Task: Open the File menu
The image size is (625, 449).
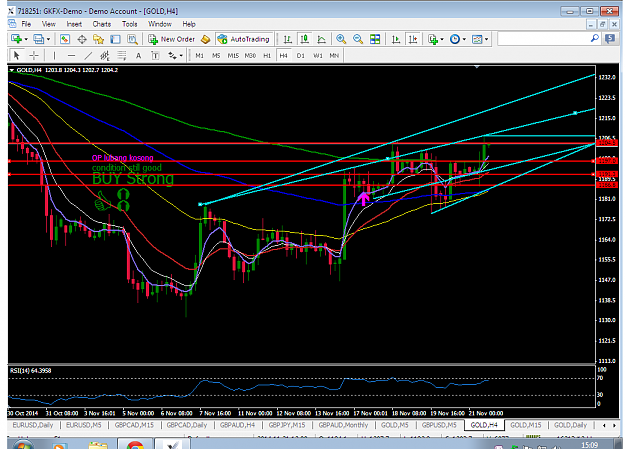Action: (26, 24)
